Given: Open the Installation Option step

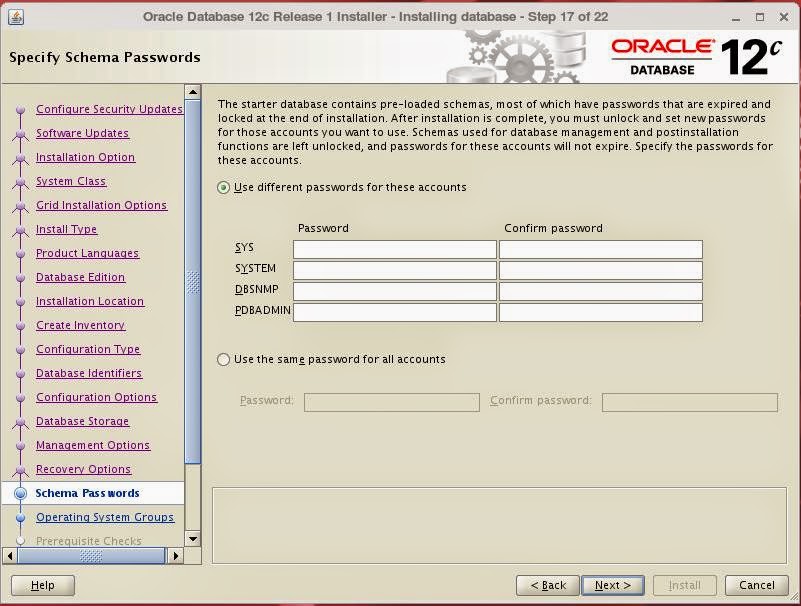Looking at the screenshot, I should click(x=85, y=157).
